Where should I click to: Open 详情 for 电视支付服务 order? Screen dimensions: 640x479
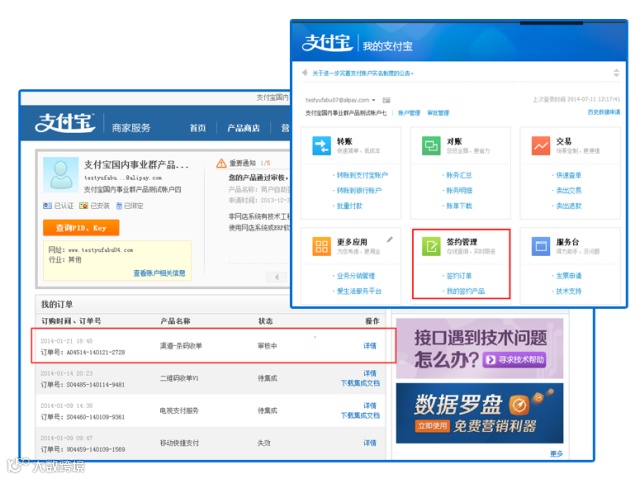click(370, 406)
